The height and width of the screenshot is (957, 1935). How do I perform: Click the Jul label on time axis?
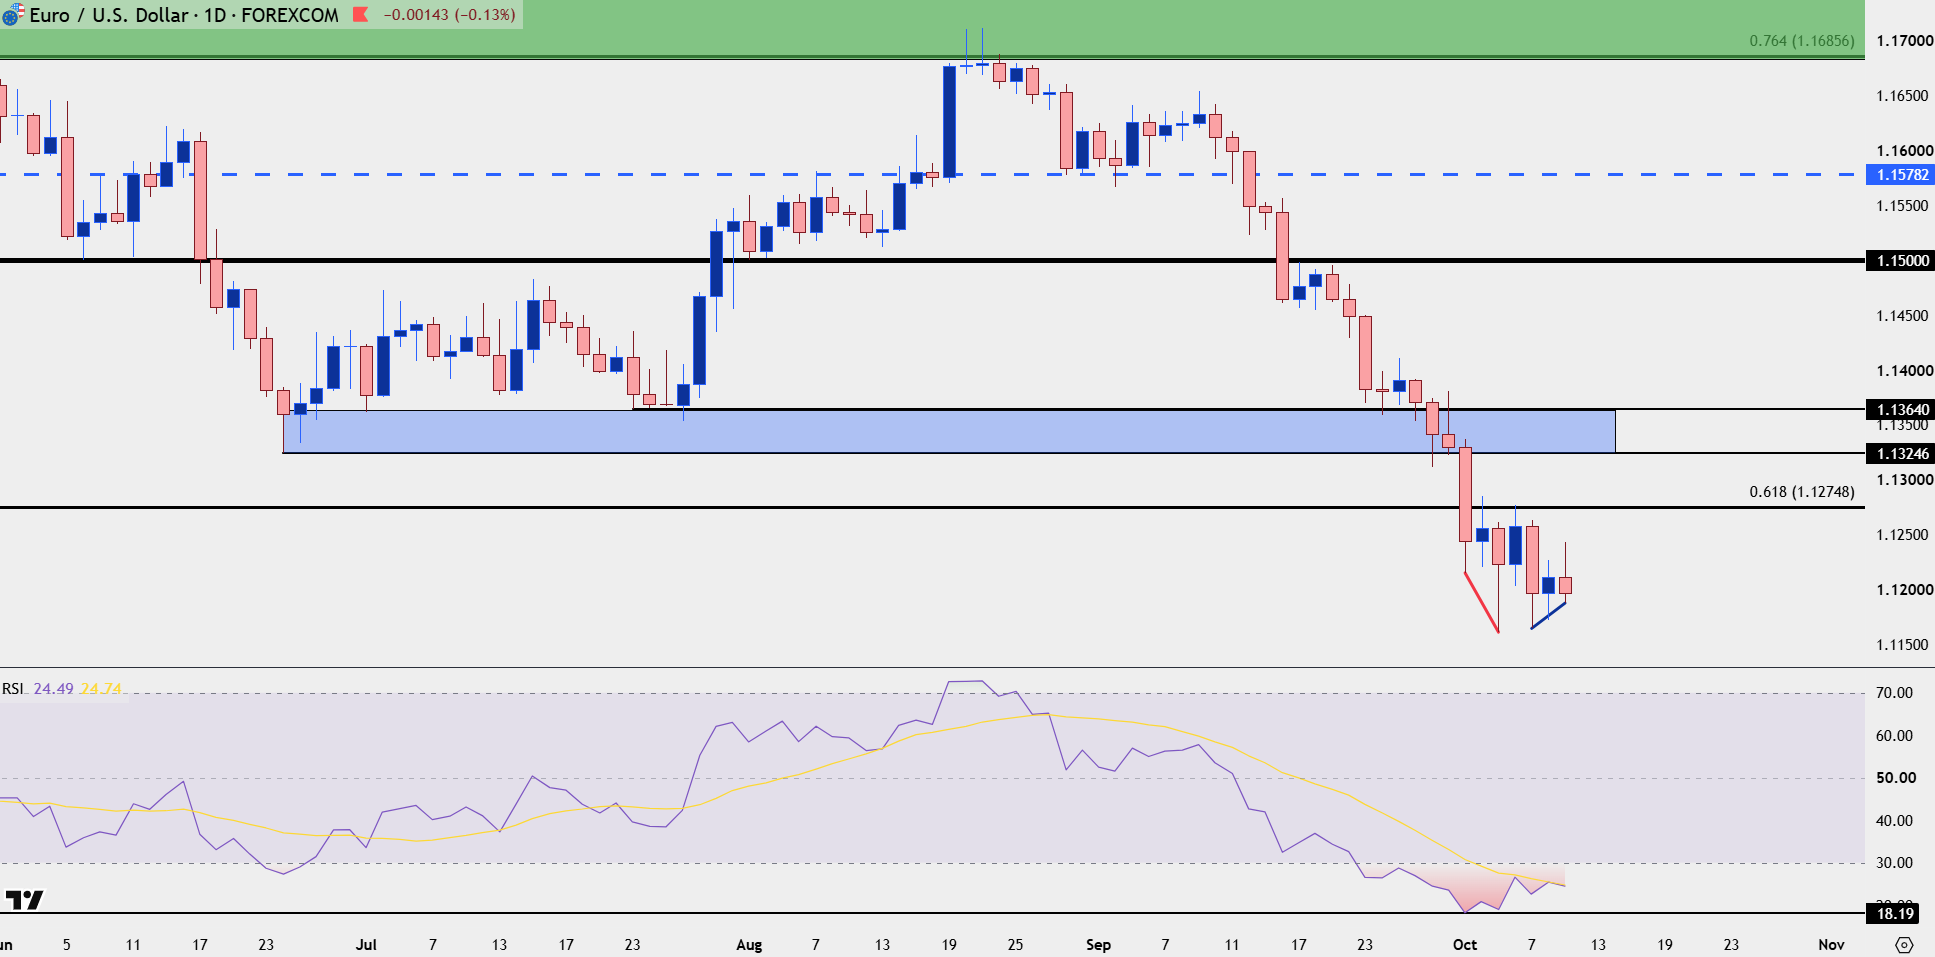click(x=366, y=944)
